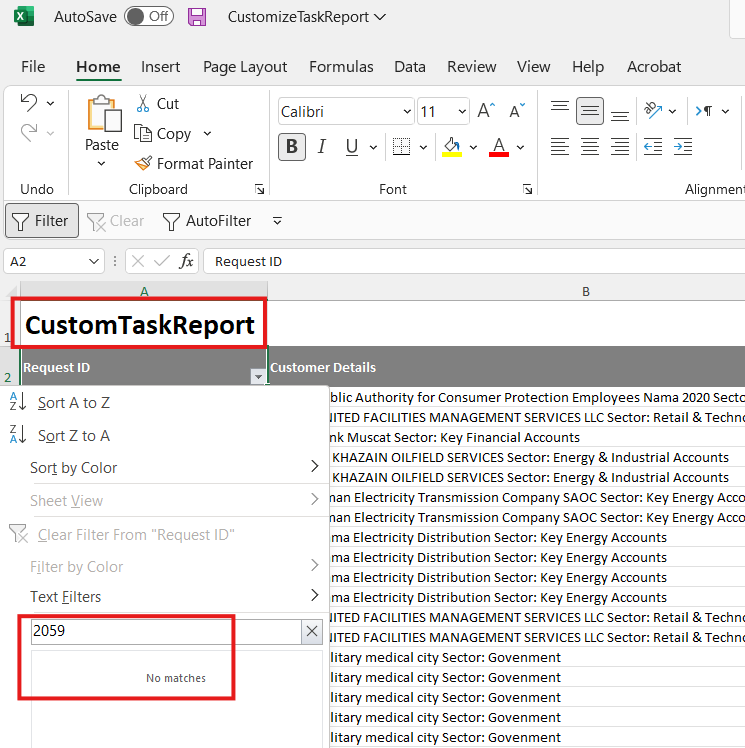Open the Calibri font name dropdown
This screenshot has height=748, width=745.
406,112
